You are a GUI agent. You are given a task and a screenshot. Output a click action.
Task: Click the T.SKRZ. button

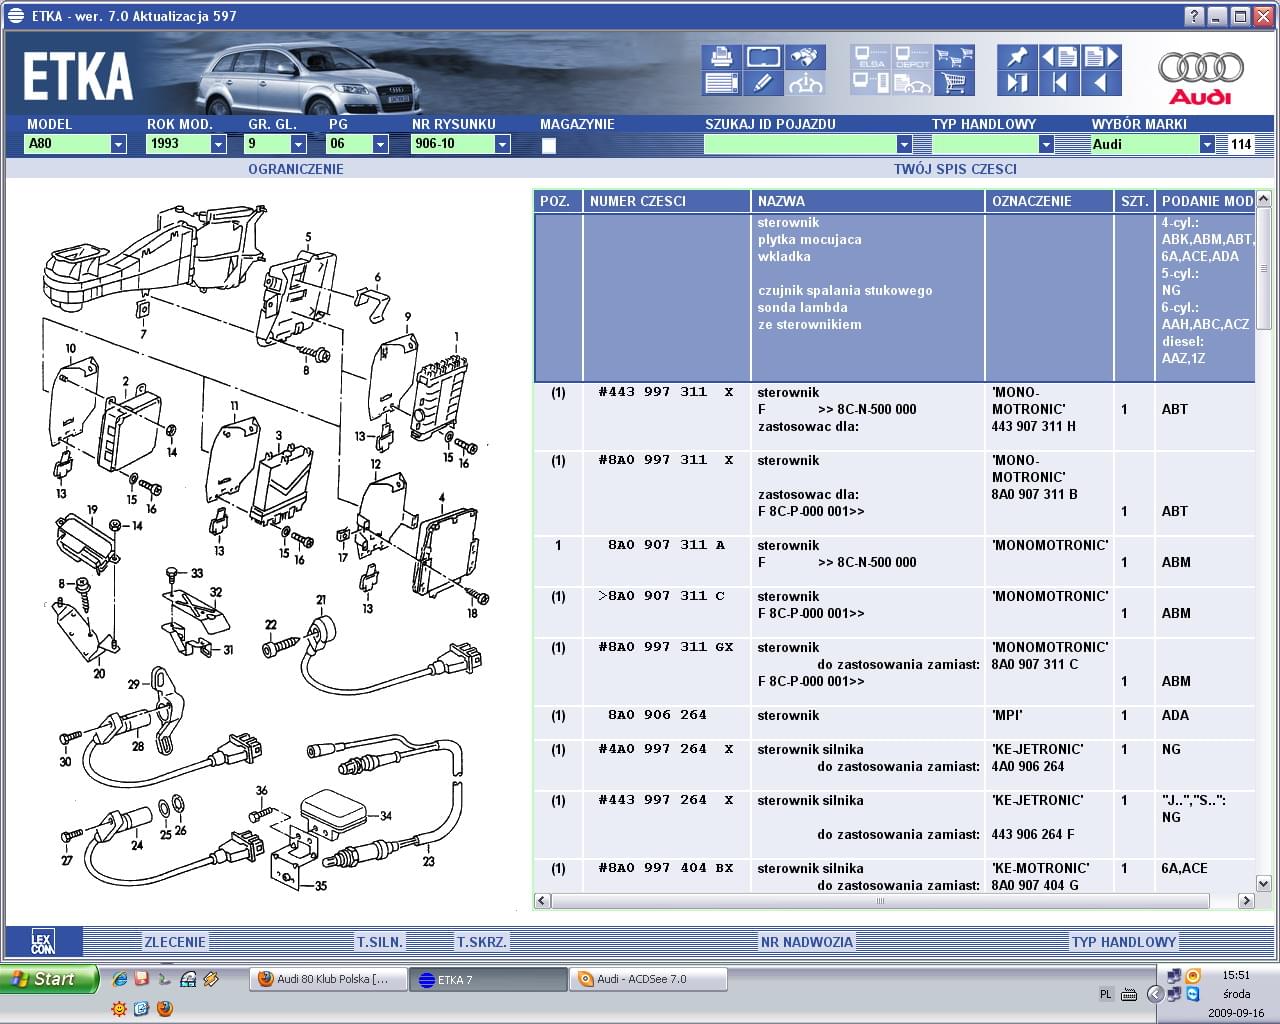(x=482, y=942)
